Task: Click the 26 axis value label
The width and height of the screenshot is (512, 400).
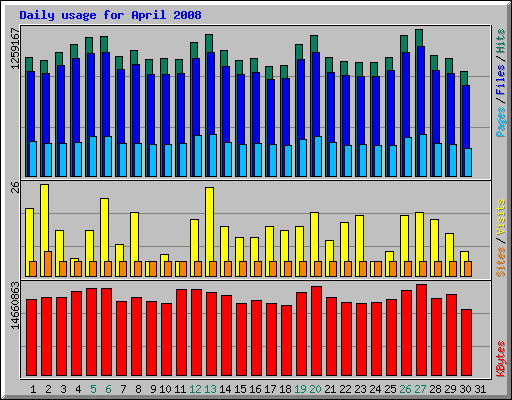Action: point(15,187)
